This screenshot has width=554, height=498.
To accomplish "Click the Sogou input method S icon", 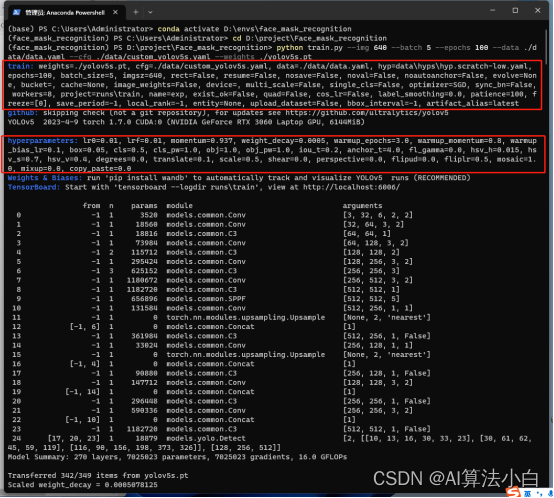I will [x=513, y=492].
